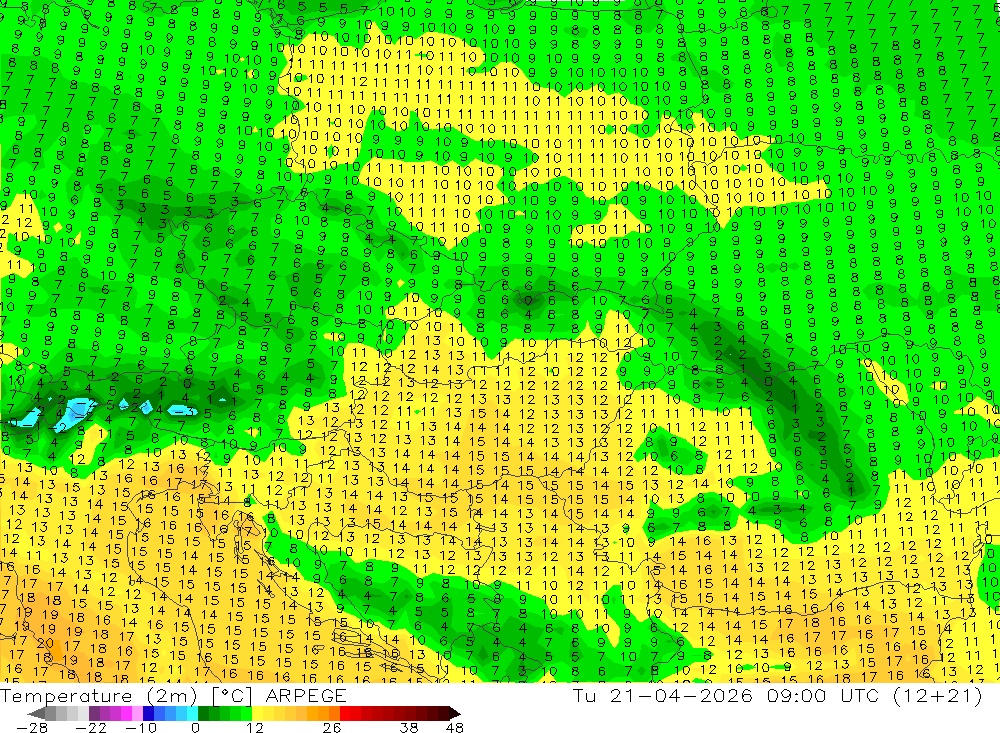Image resolution: width=1000 pixels, height=733 pixels.
Task: Click the -22 legend label
Action: tap(91, 727)
